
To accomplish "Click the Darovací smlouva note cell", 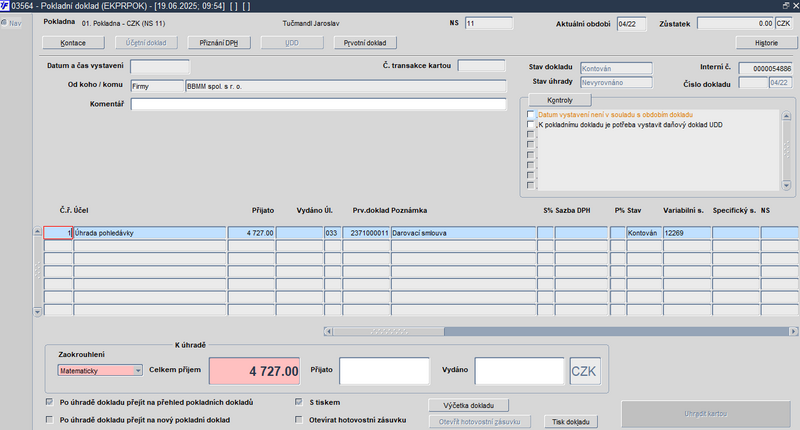I will click(464, 233).
